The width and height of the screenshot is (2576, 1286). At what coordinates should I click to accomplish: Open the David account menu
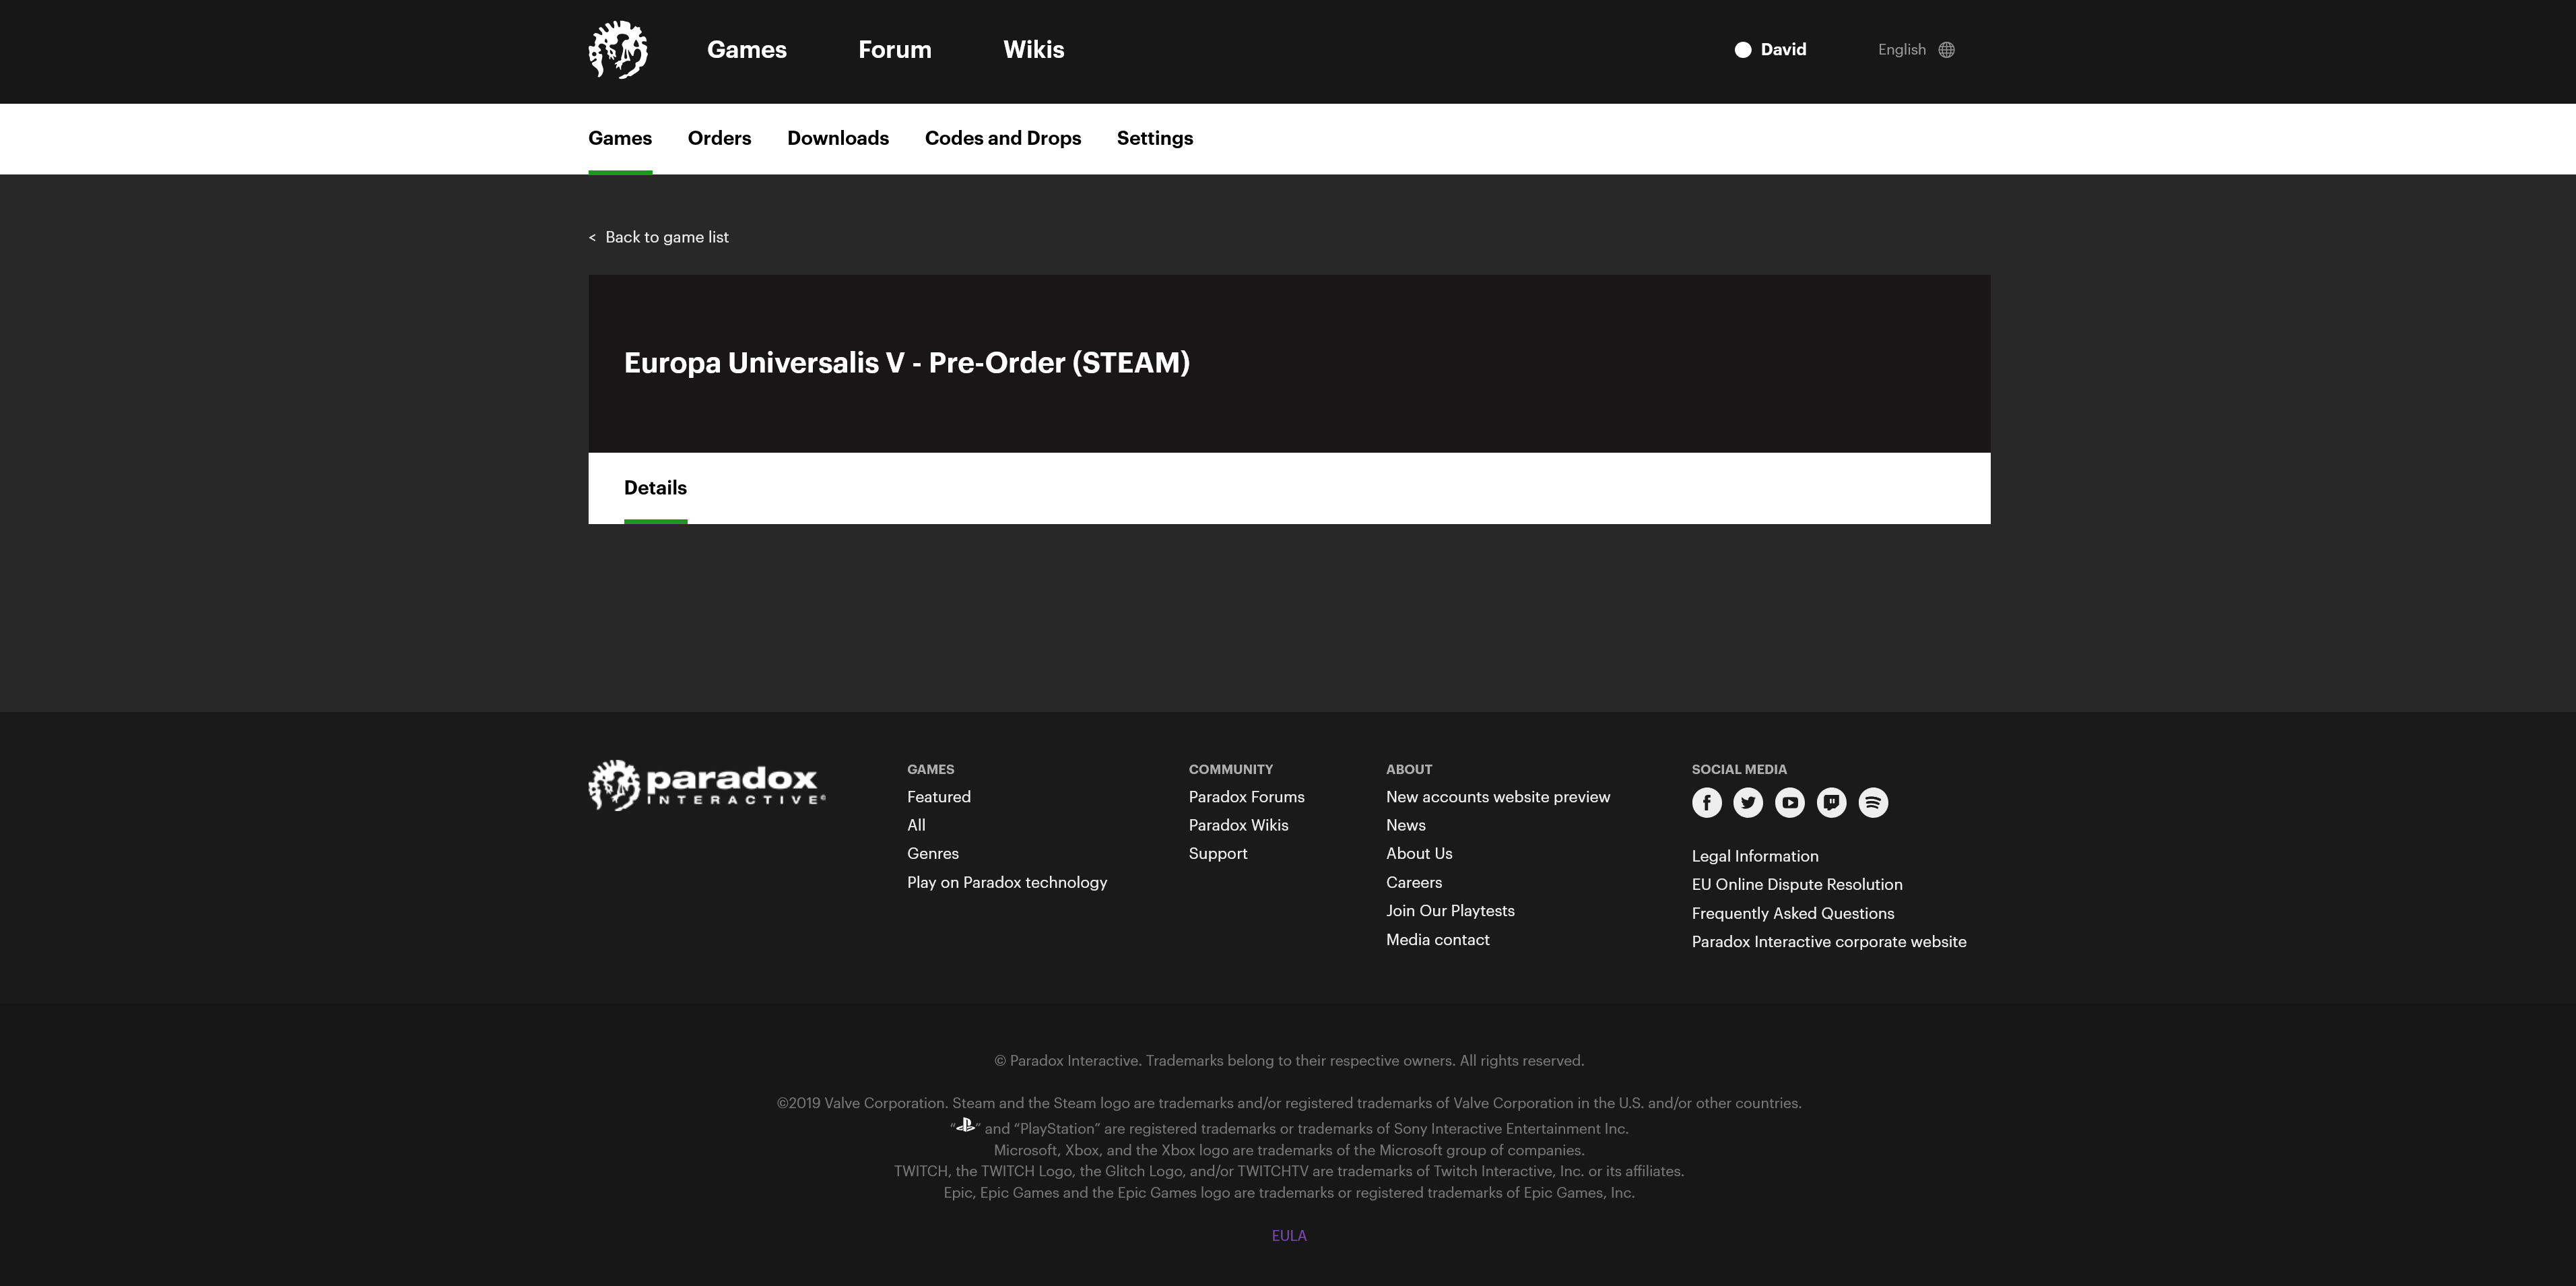coord(1783,50)
